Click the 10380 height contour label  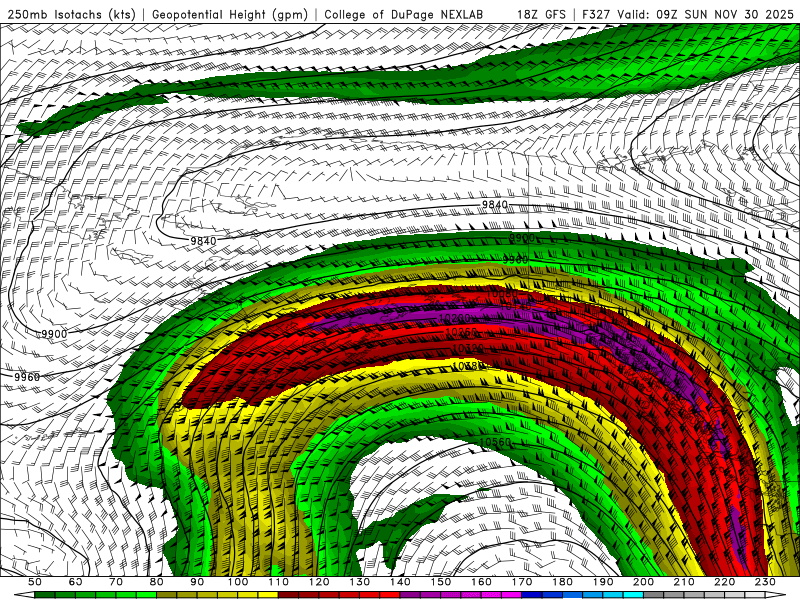[x=468, y=366]
